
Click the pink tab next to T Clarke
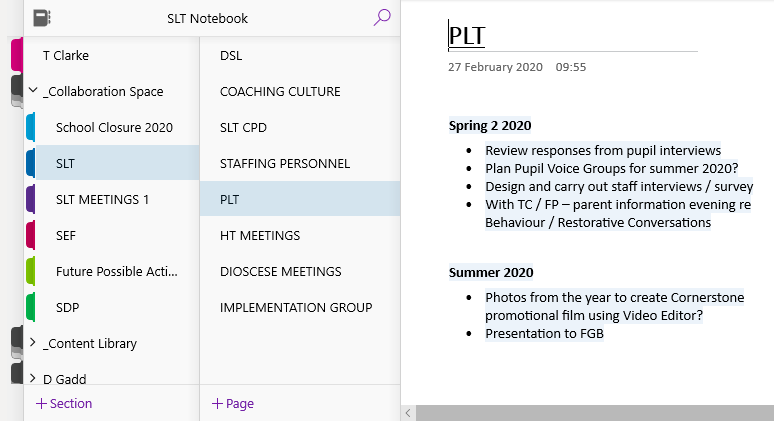click(x=17, y=55)
